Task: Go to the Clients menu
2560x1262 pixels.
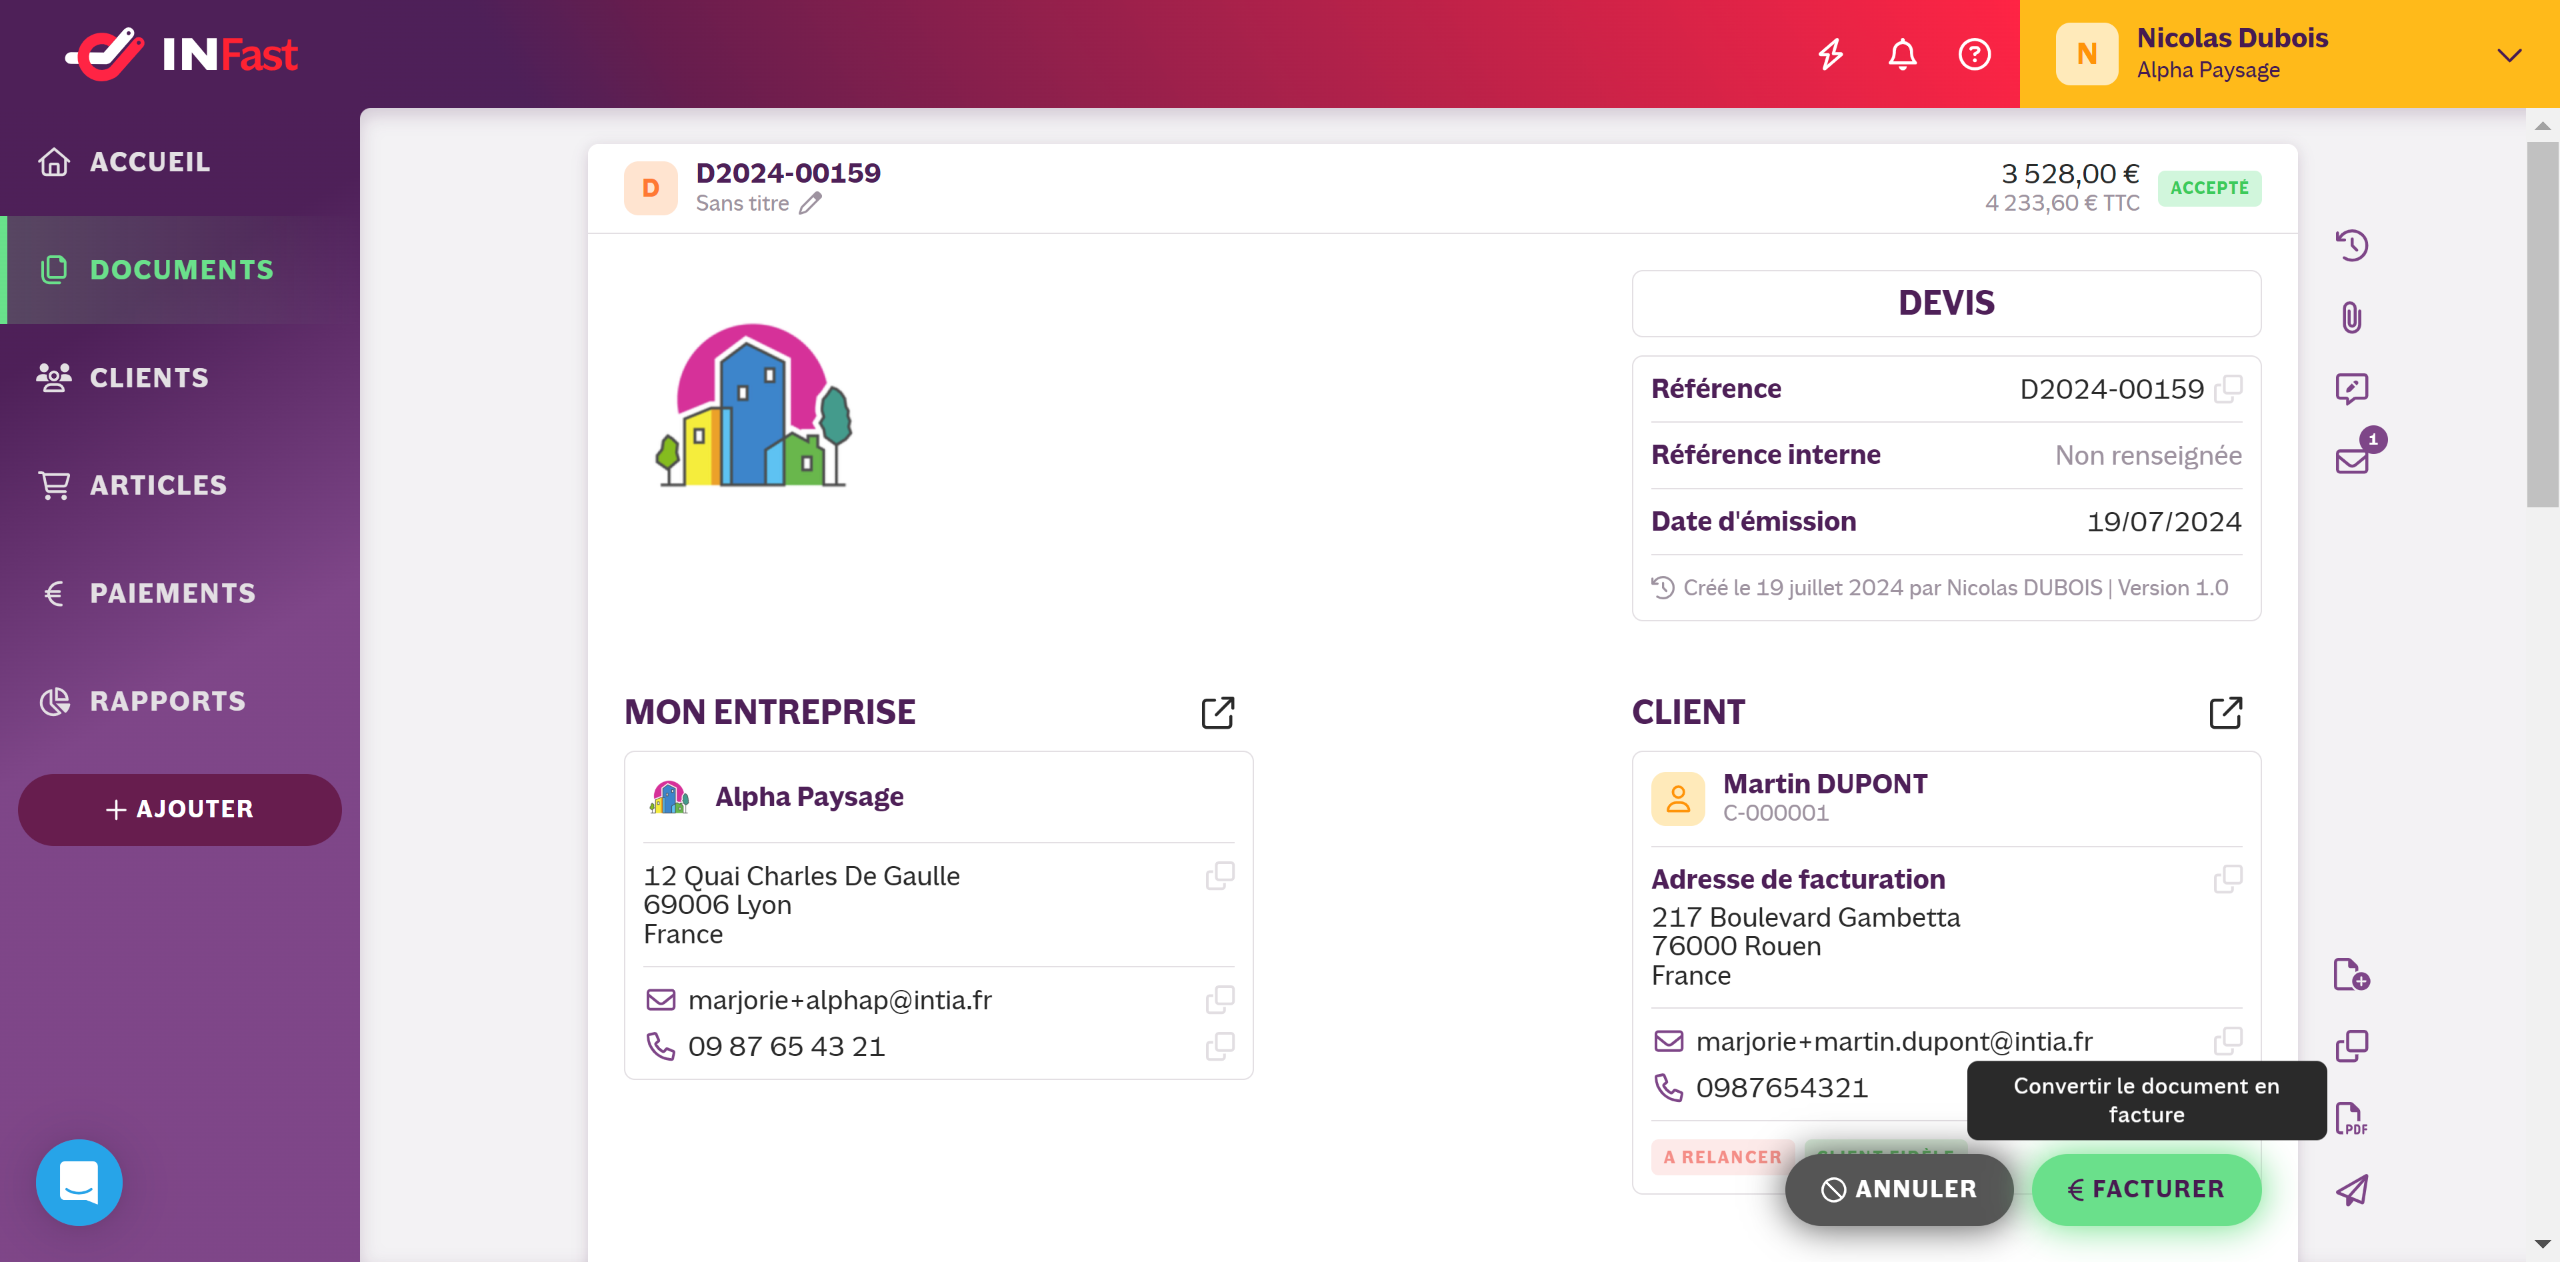Action: pyautogui.click(x=150, y=378)
